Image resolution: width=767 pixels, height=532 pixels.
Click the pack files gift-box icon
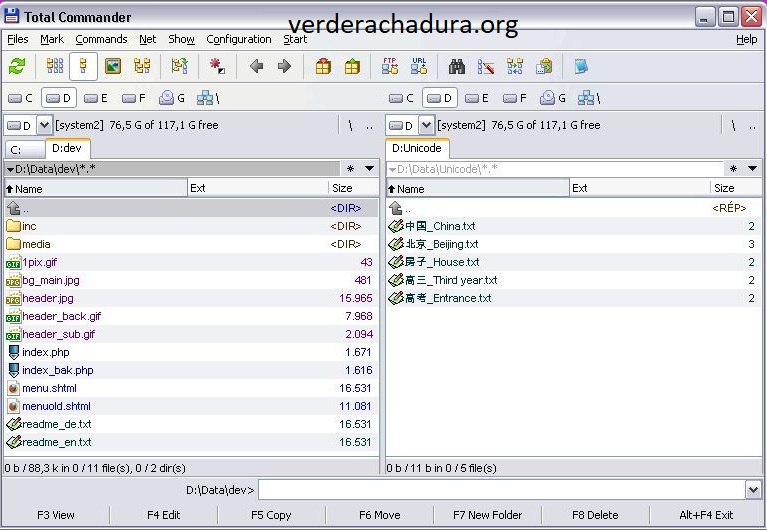(323, 66)
